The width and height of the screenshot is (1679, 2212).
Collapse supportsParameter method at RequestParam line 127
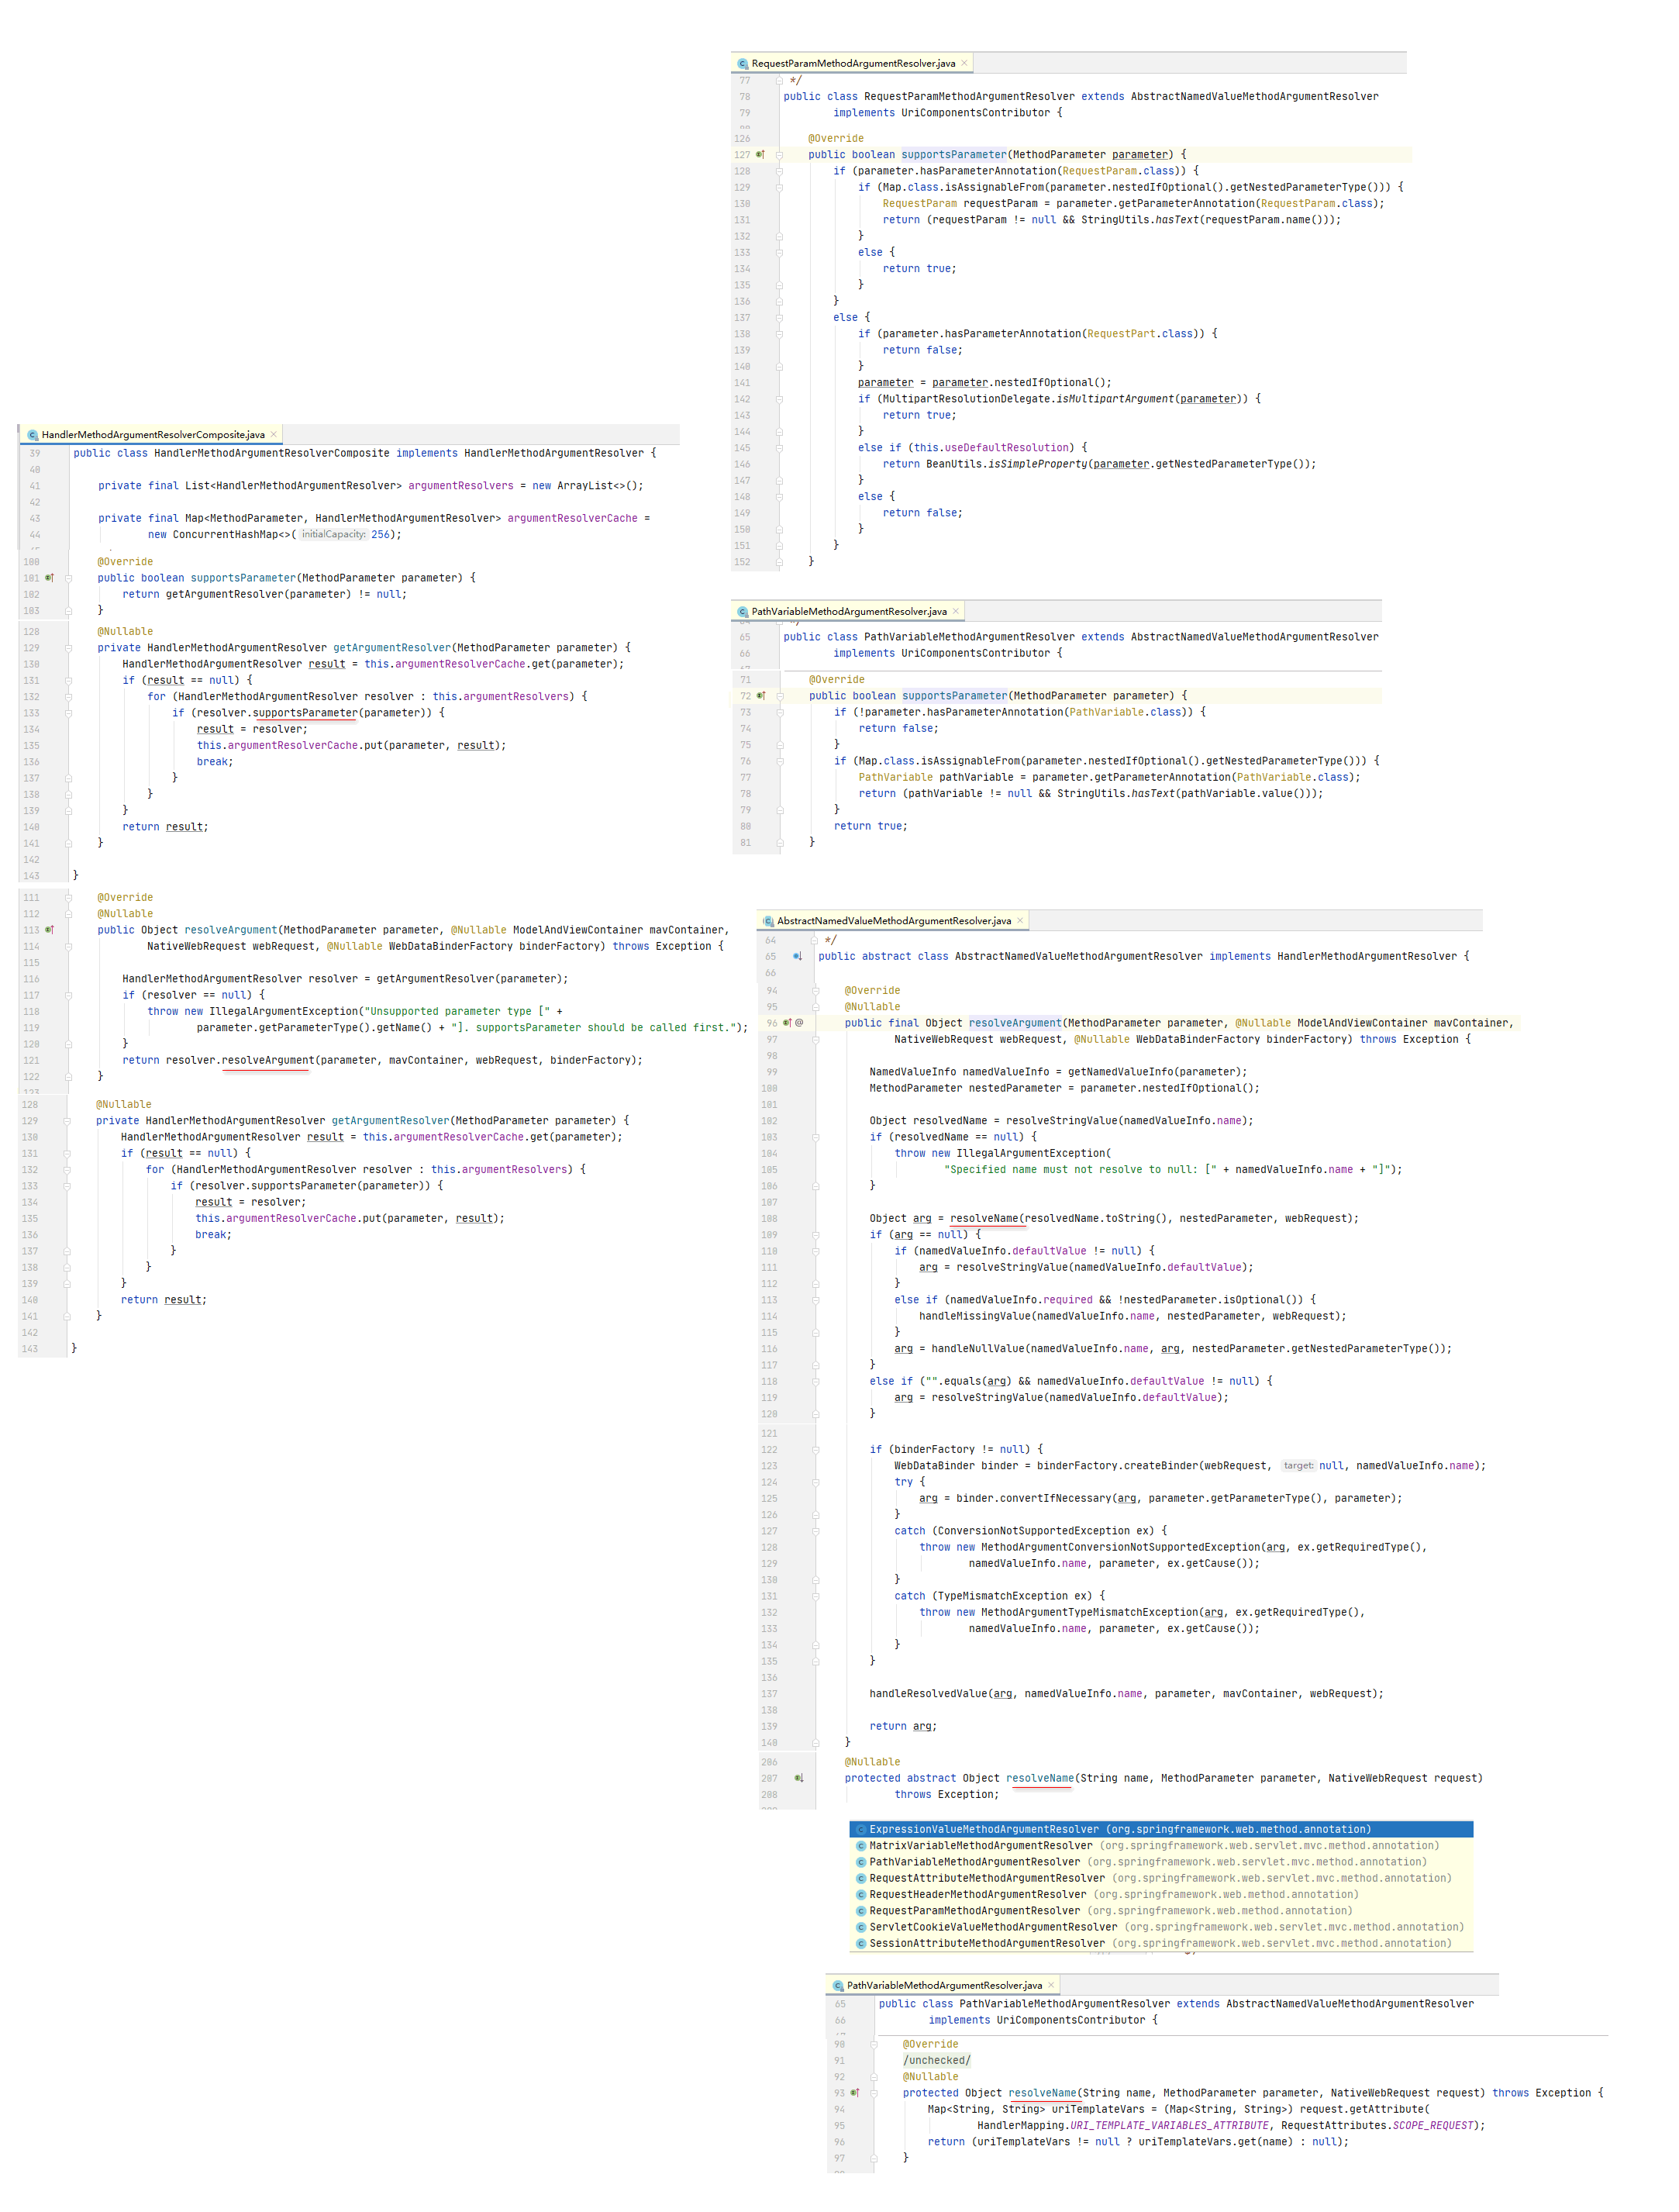coord(779,155)
